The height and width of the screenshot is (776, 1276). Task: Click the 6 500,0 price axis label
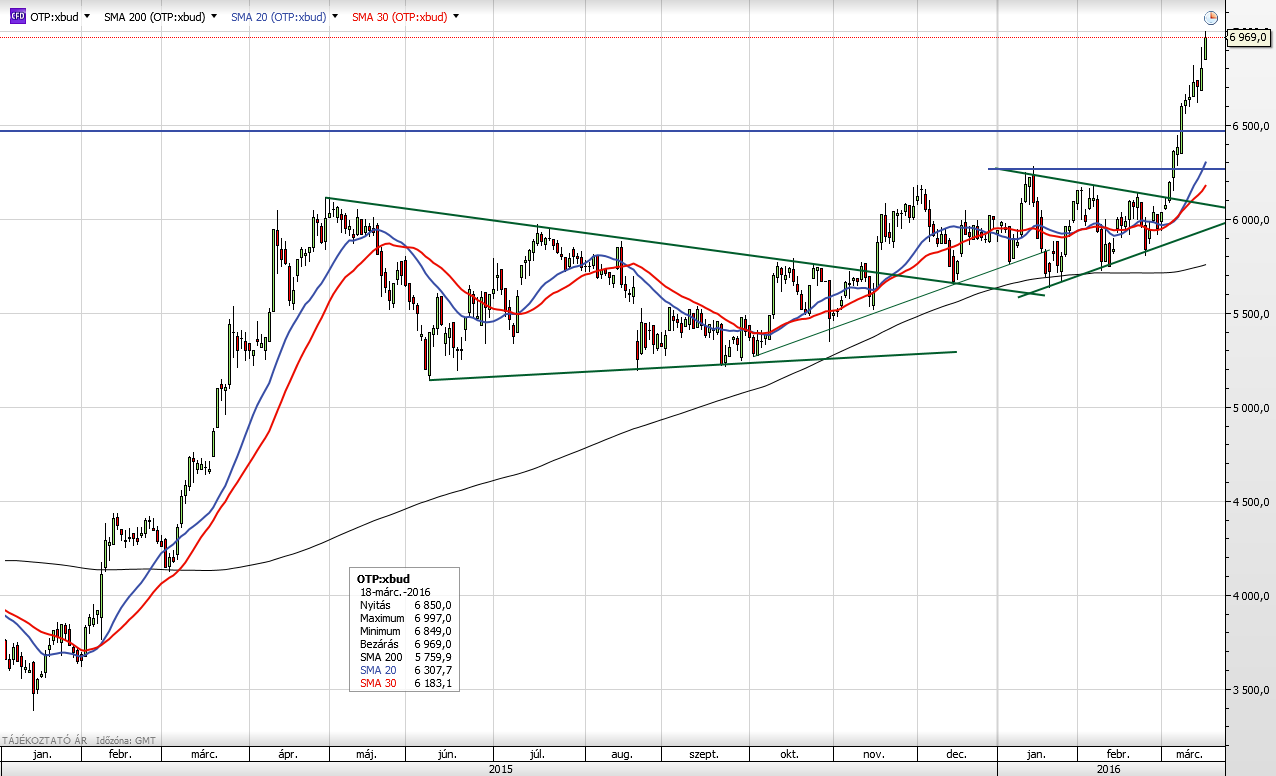[x=1251, y=126]
